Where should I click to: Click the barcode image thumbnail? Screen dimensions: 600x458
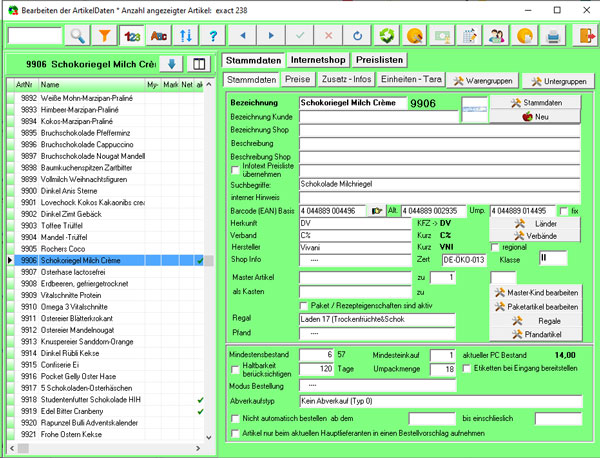pyautogui.click(x=475, y=109)
